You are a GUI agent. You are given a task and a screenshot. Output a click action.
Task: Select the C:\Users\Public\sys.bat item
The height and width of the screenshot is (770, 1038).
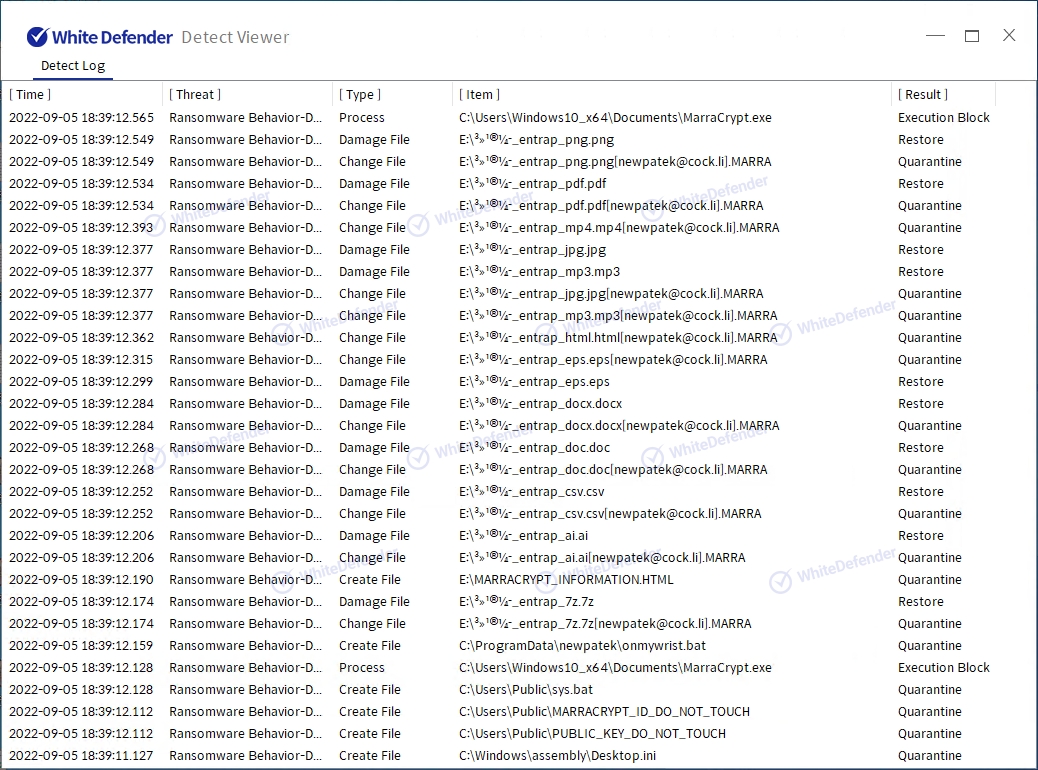click(x=526, y=689)
